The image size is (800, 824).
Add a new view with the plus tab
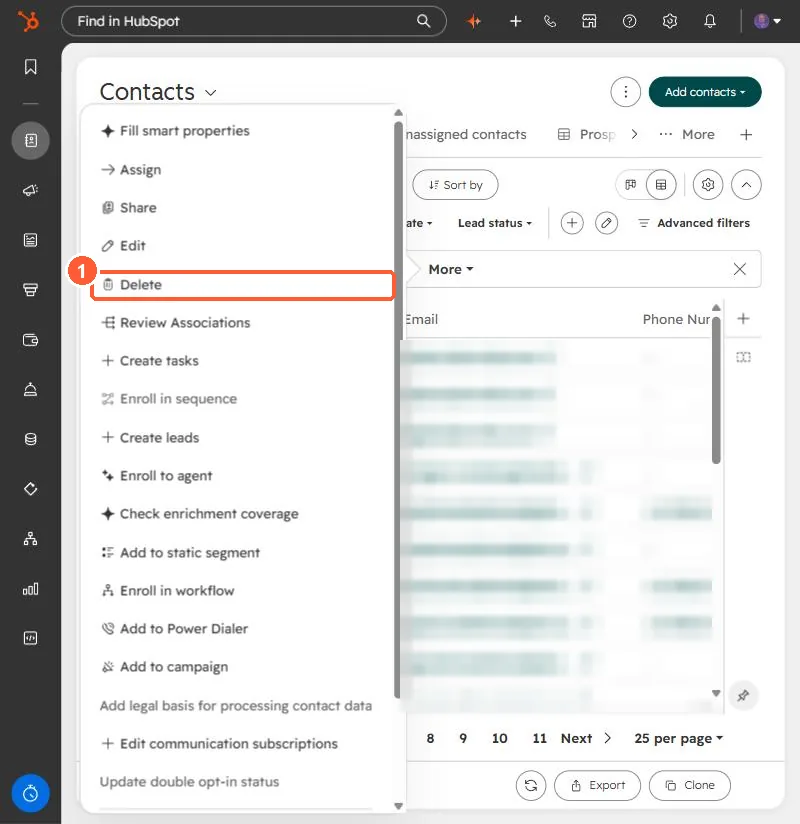point(746,135)
